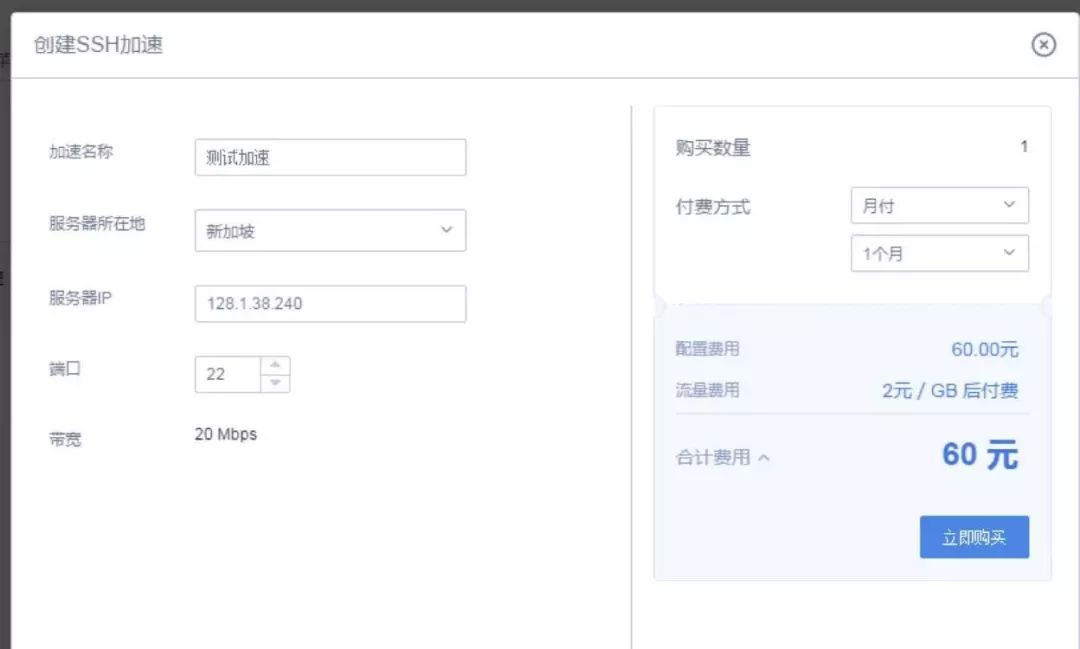Open the 服务器所在地 dropdown showing 新加坡
Image resolution: width=1080 pixels, height=649 pixels.
330,230
